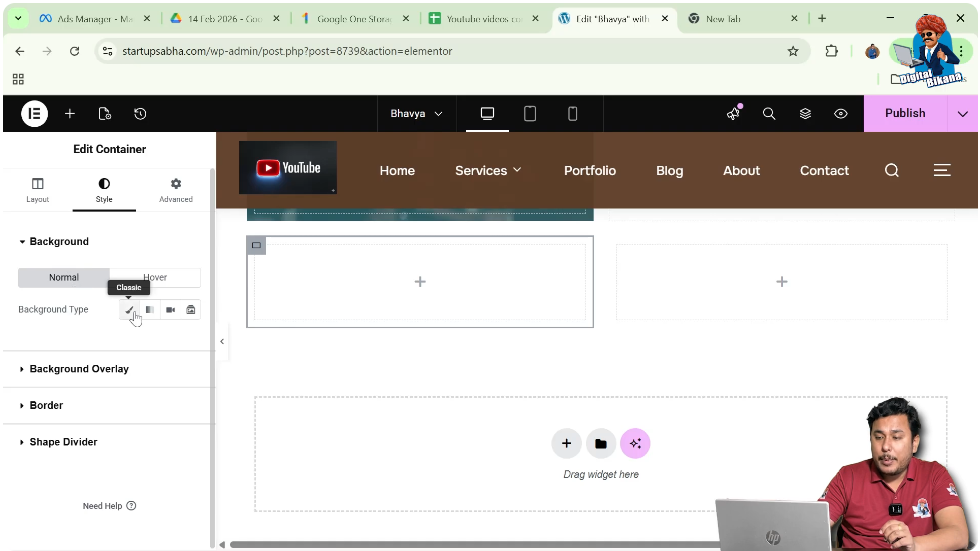This screenshot has height=551, width=980.
Task: View site information icon in address bar
Action: 108,51
